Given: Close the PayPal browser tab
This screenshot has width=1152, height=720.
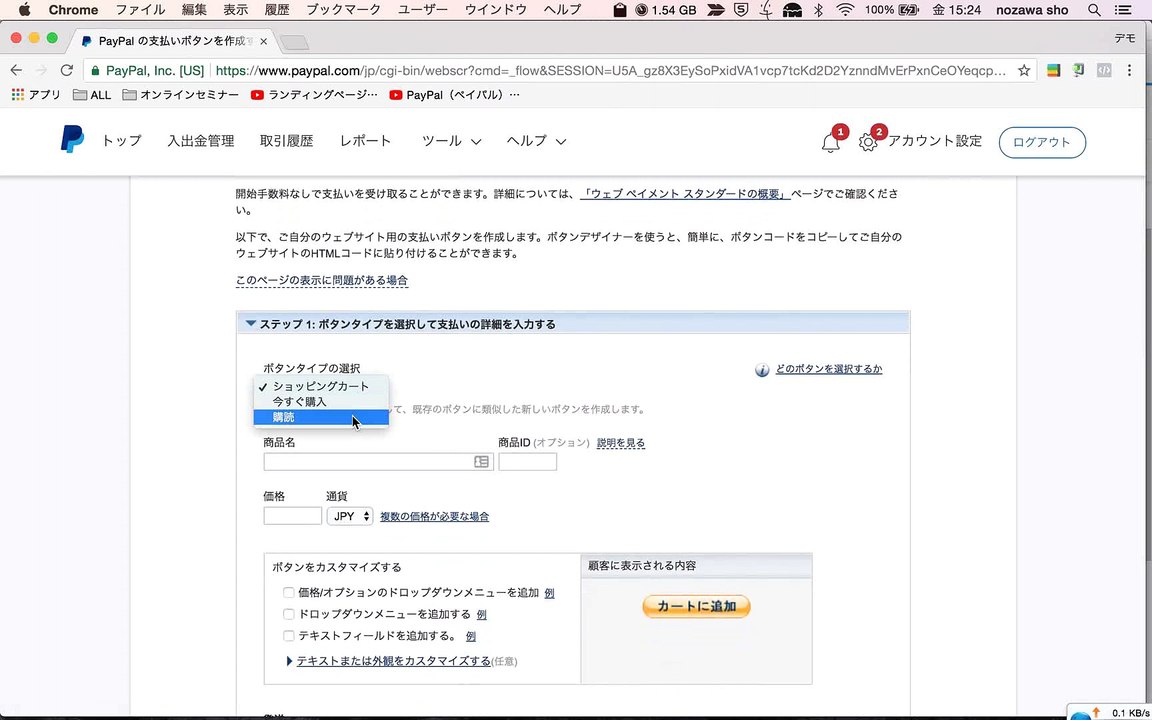Looking at the screenshot, I should [264, 42].
